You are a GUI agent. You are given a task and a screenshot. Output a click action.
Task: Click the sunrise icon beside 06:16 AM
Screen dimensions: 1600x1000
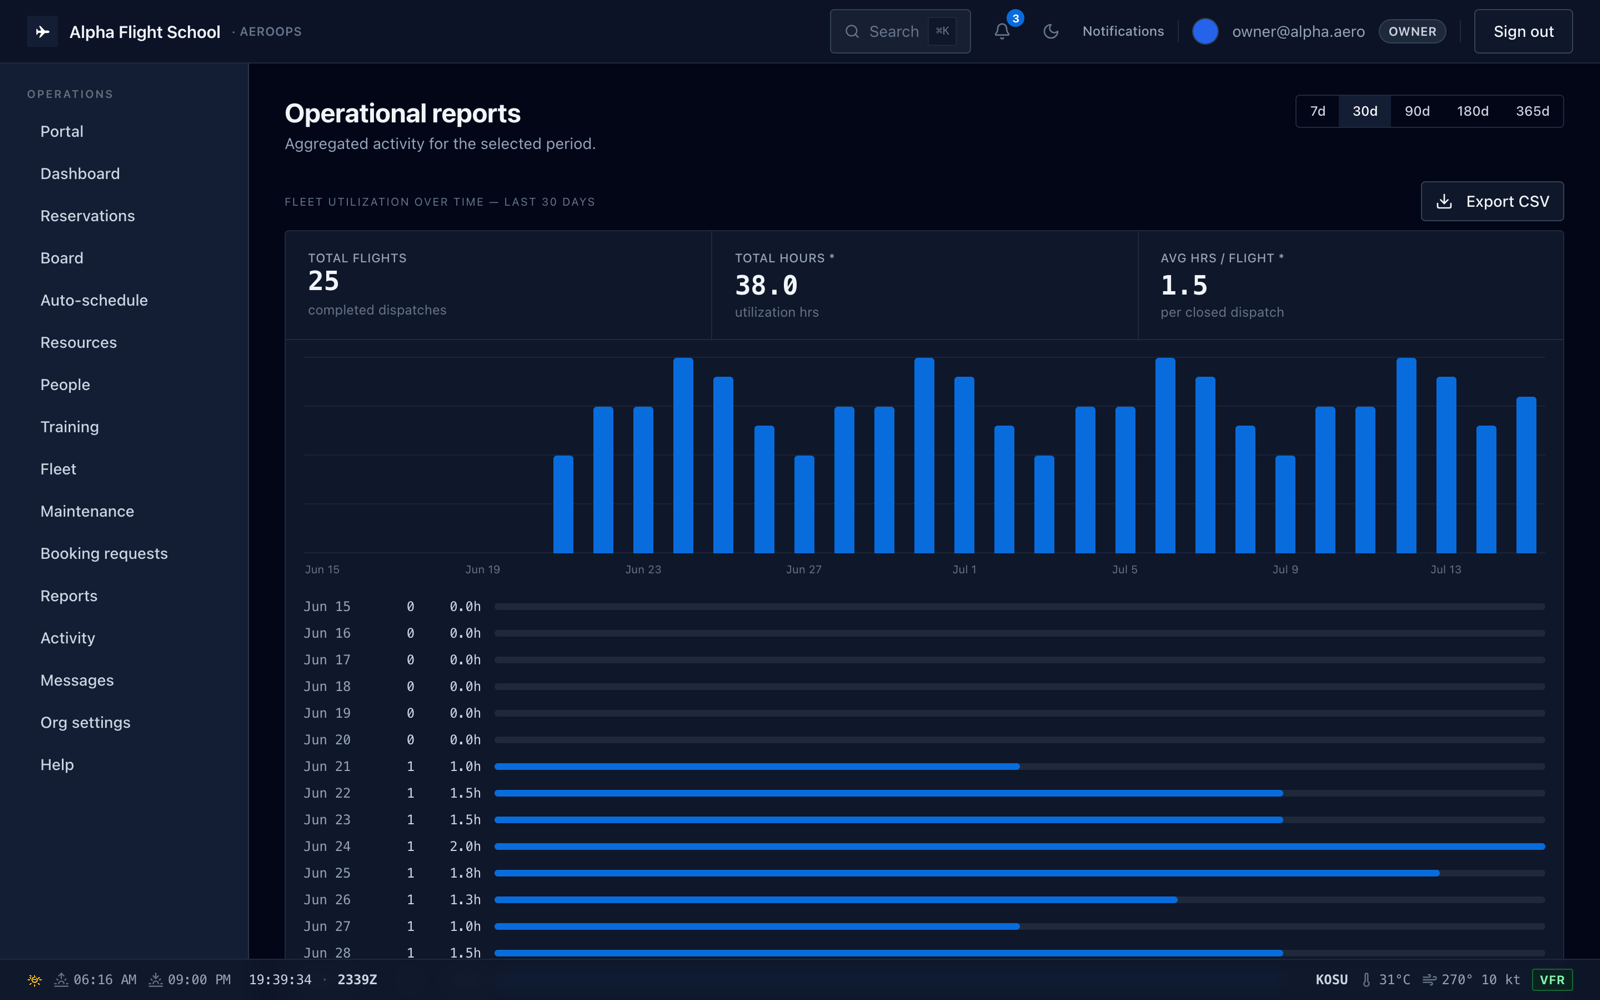[x=61, y=980]
